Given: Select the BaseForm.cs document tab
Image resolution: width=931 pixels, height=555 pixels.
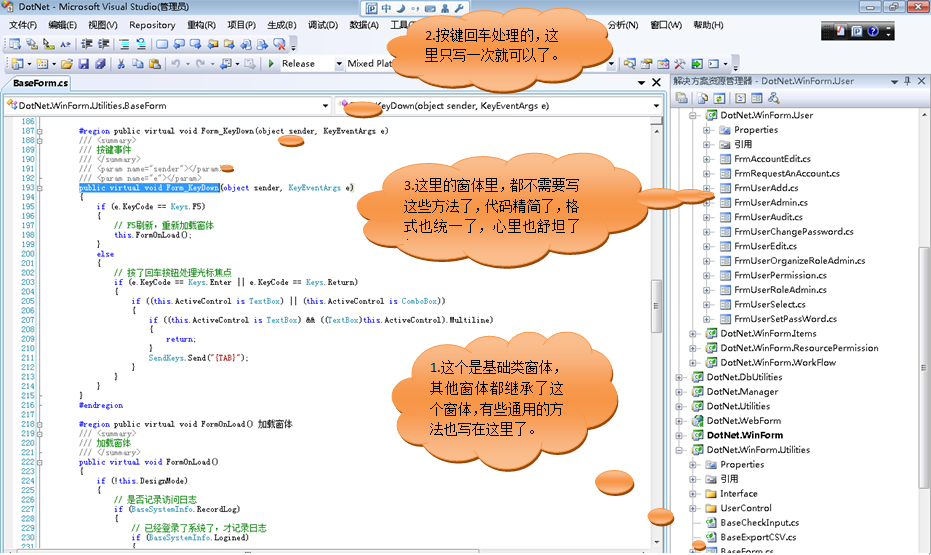Looking at the screenshot, I should [40, 83].
